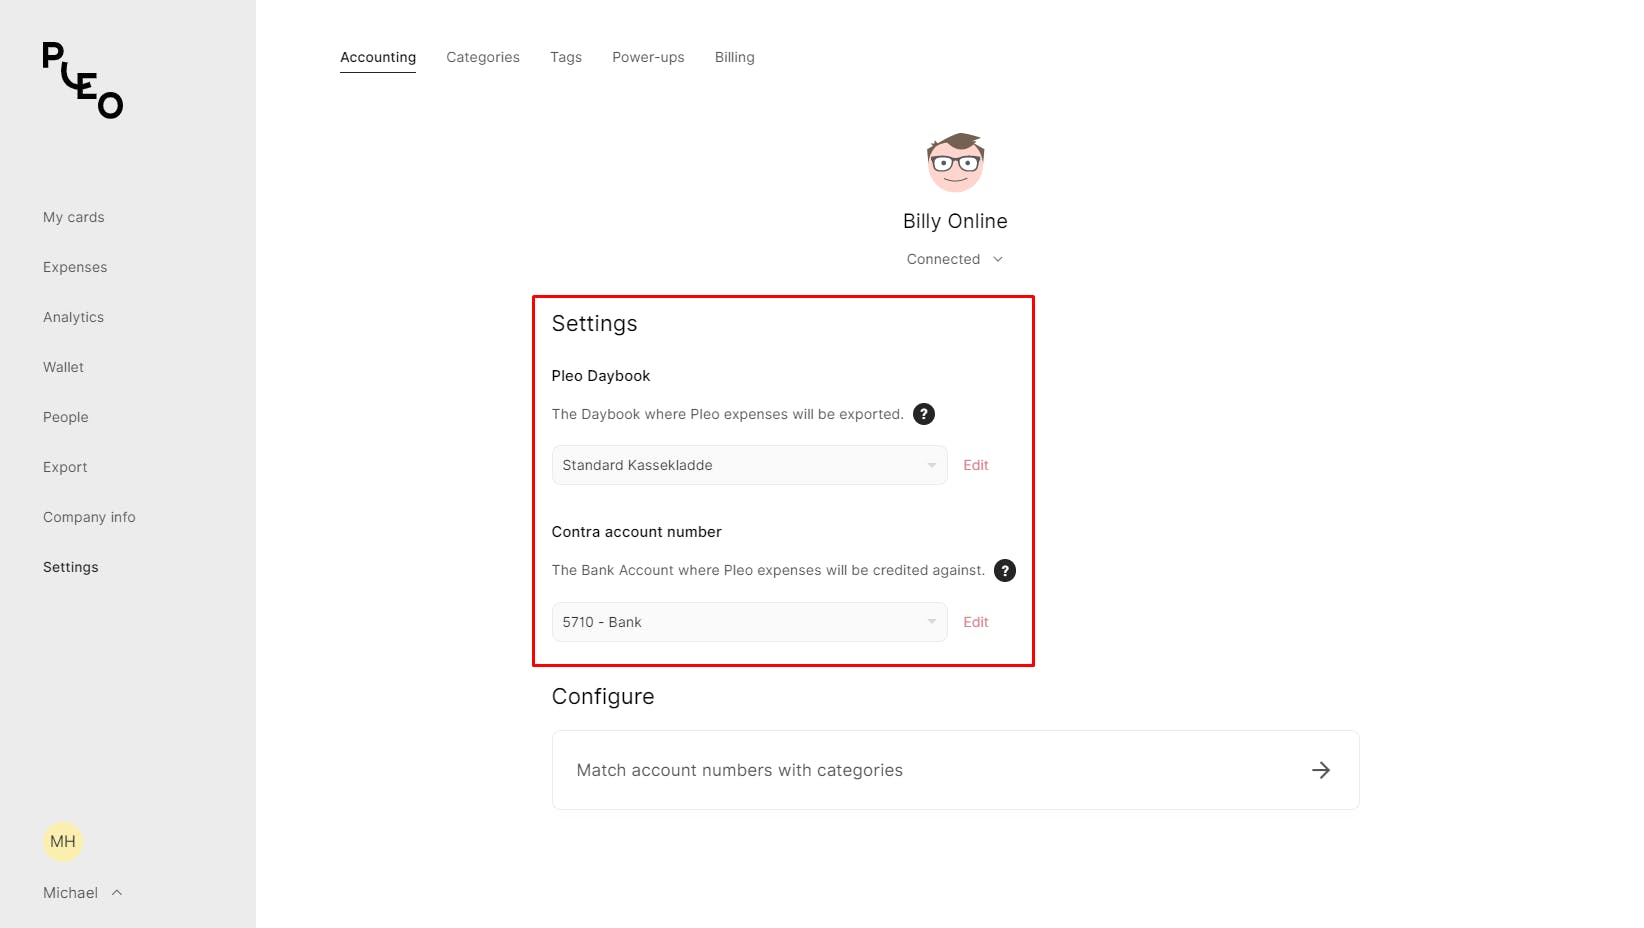Expand the Michael user menu

pos(83,893)
